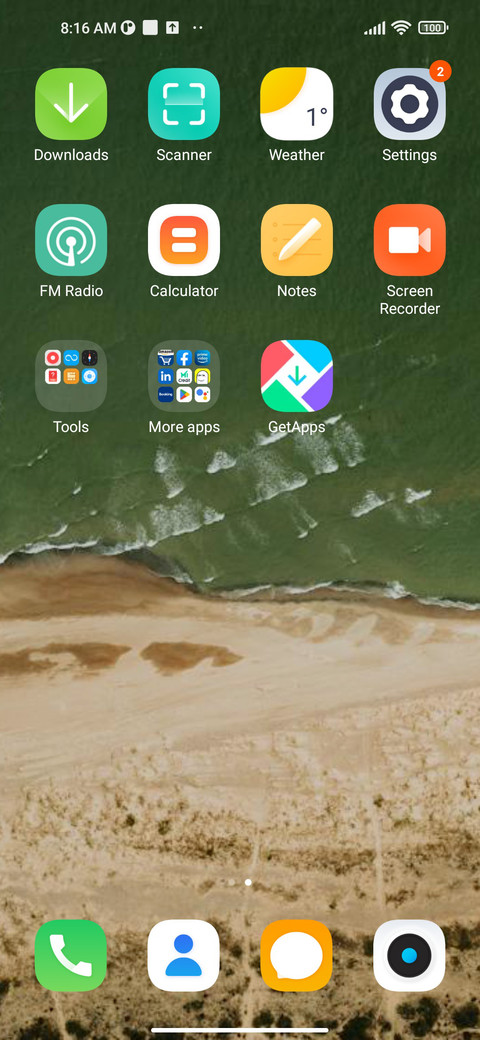
Task: Open the Phone dialer in the dock
Action: tap(71, 955)
